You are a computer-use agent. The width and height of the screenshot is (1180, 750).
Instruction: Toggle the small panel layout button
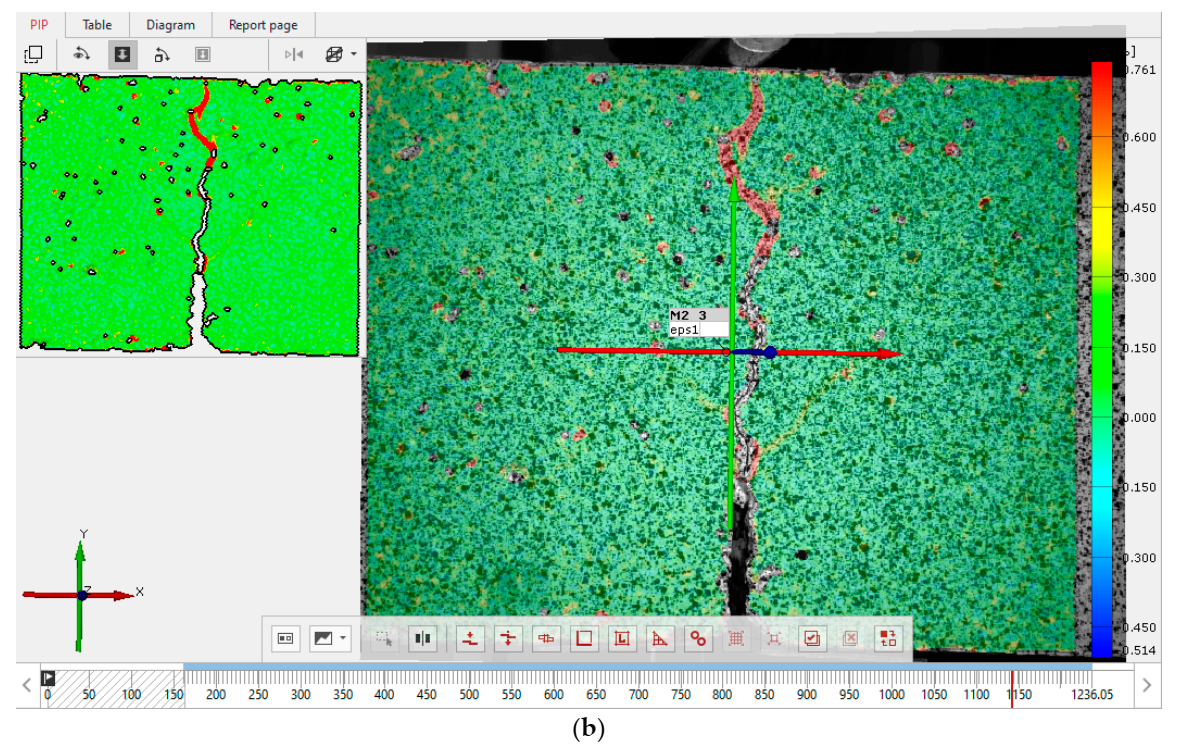click(285, 638)
